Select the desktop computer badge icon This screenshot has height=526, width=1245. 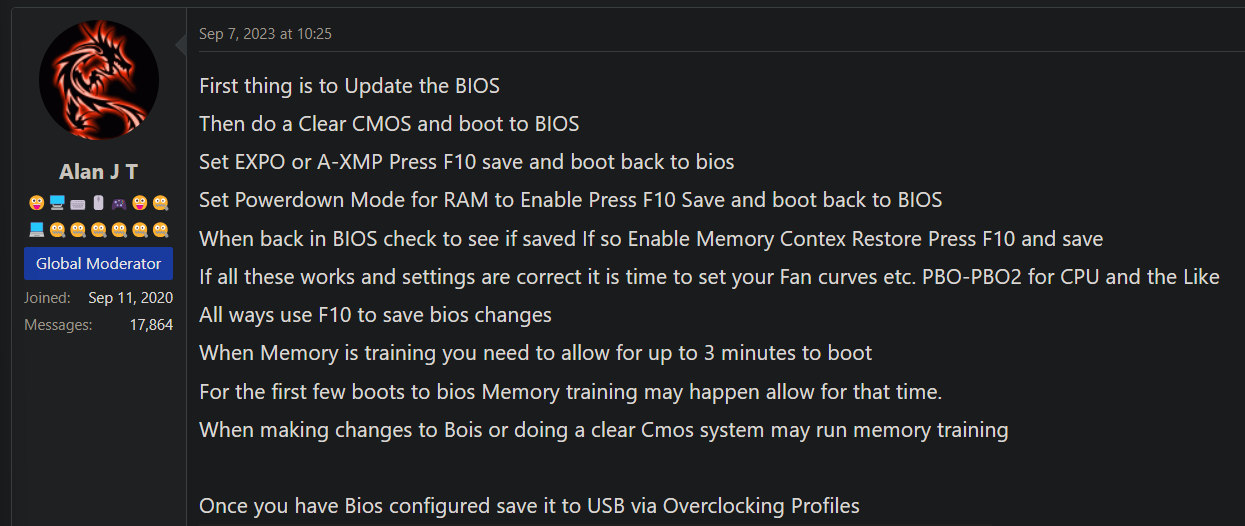click(x=57, y=203)
